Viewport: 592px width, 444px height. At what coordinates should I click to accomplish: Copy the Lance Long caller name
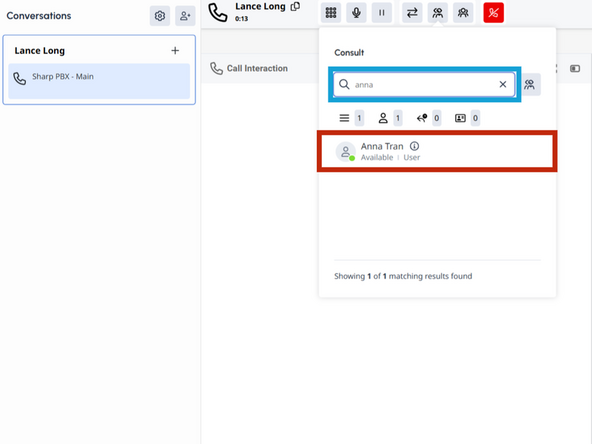click(x=295, y=6)
